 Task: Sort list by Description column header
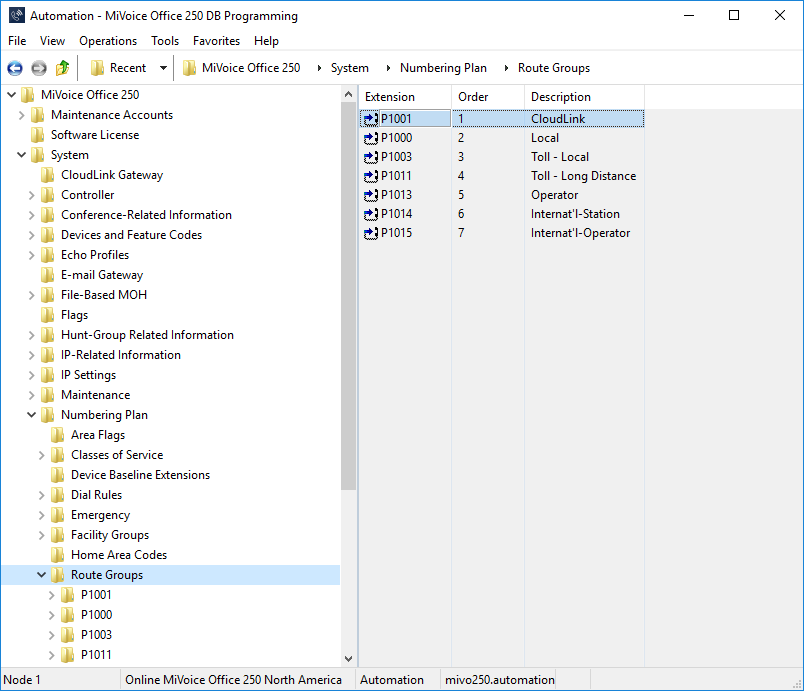point(560,97)
